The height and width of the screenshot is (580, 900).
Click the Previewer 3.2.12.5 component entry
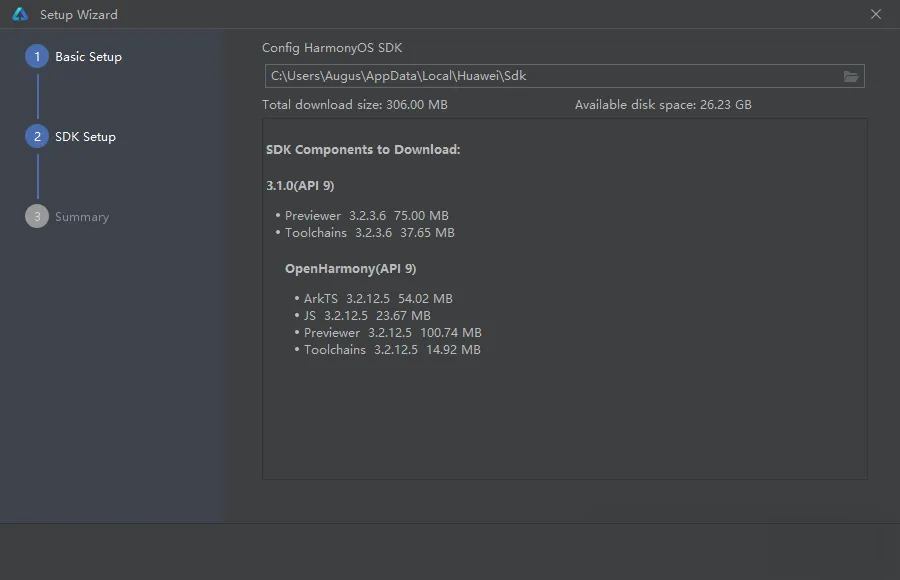point(388,332)
